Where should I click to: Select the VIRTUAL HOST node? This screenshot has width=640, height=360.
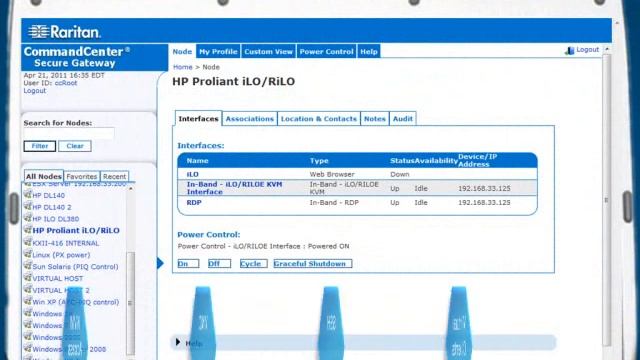tap(58, 279)
